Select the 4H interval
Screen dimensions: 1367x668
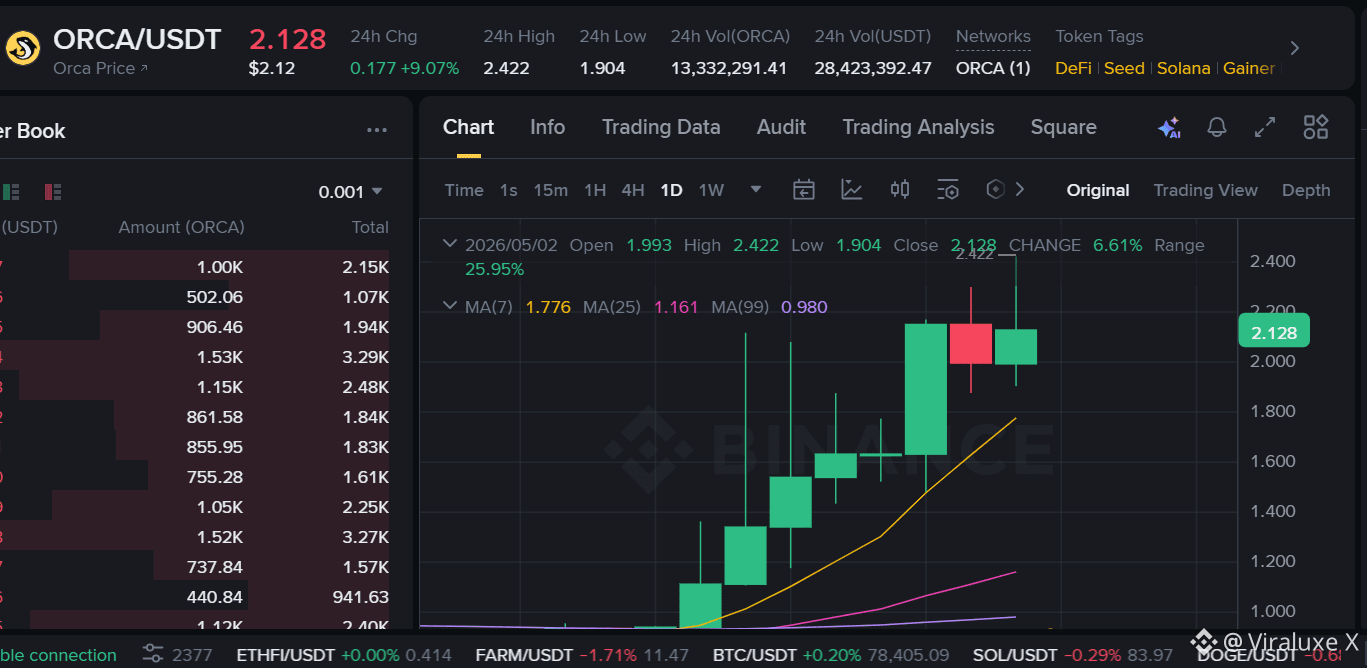633,190
